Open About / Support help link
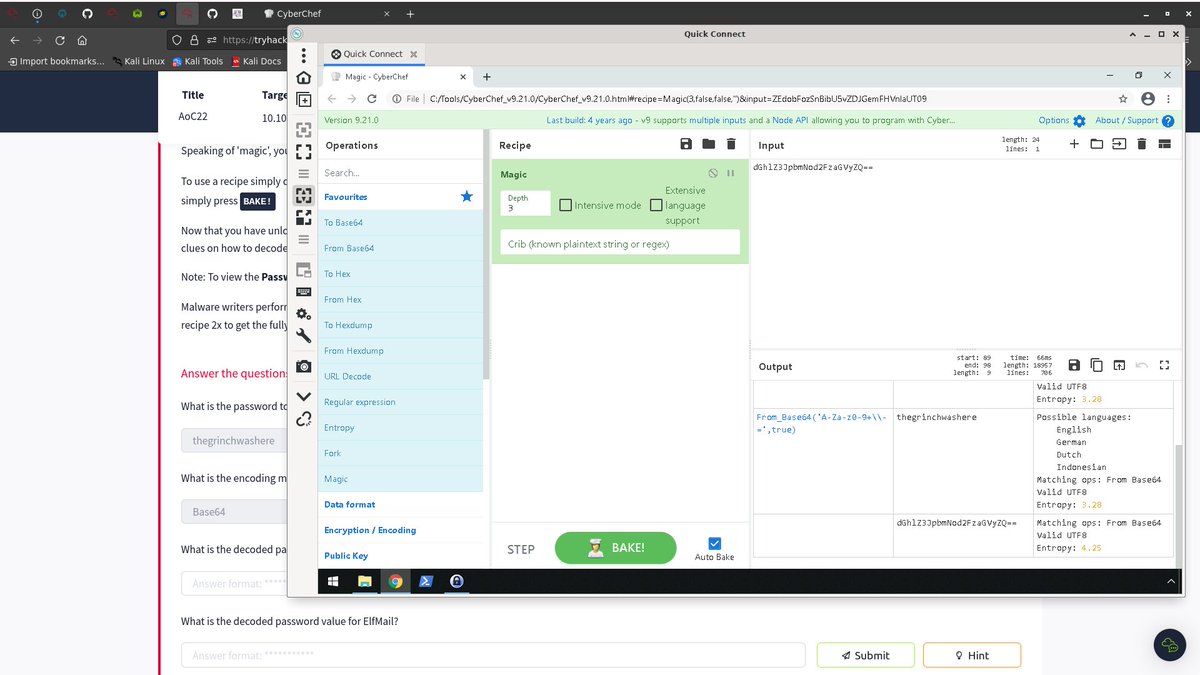Screen dimensions: 1200x675 1135,120
